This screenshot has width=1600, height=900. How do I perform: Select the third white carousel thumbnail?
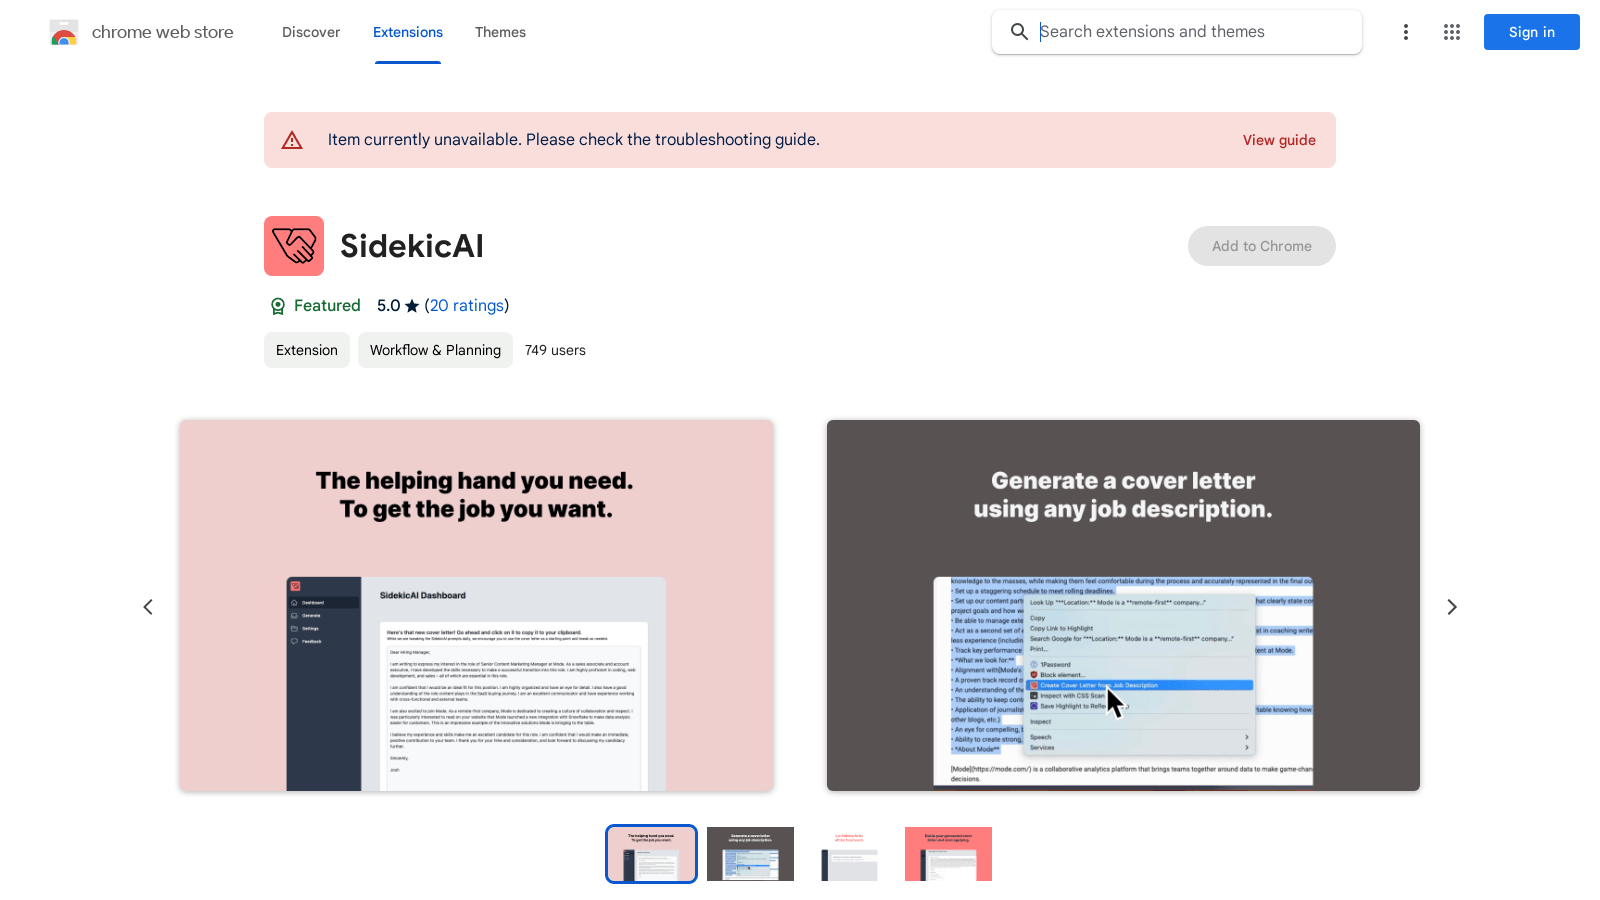(849, 854)
